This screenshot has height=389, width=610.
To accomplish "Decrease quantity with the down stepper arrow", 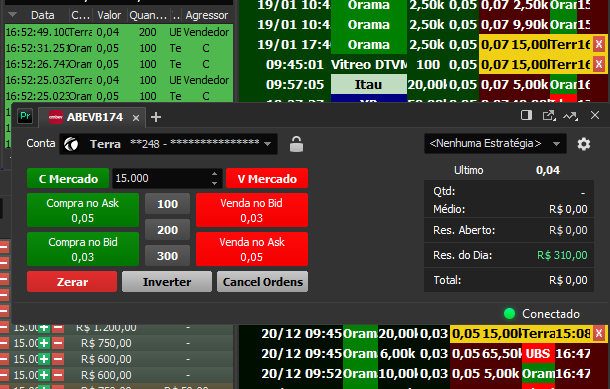I will (215, 183).
